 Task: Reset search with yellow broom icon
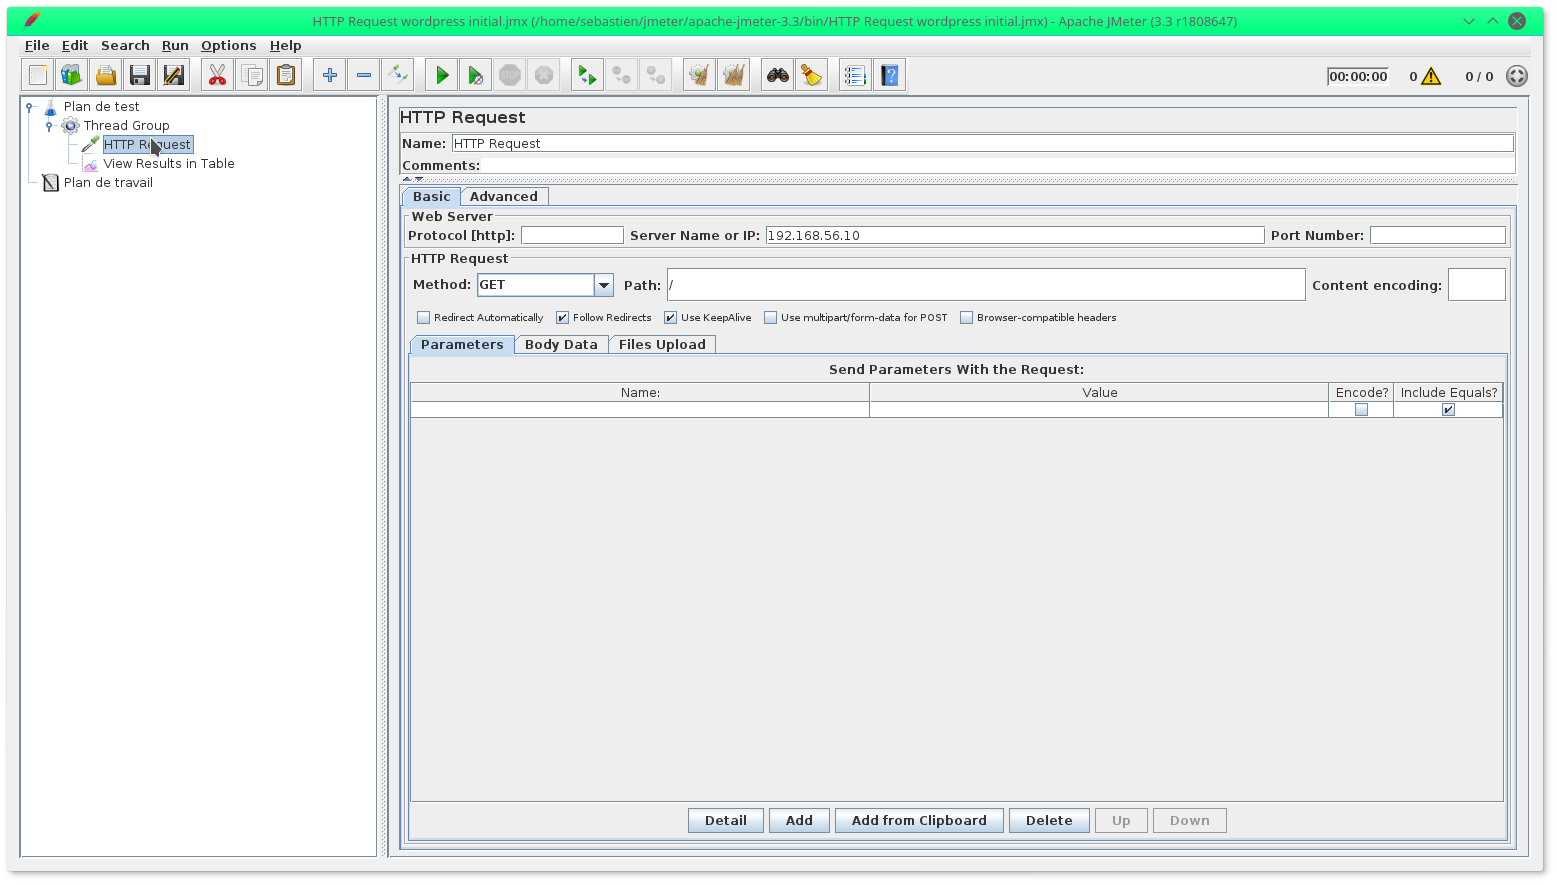coord(812,75)
